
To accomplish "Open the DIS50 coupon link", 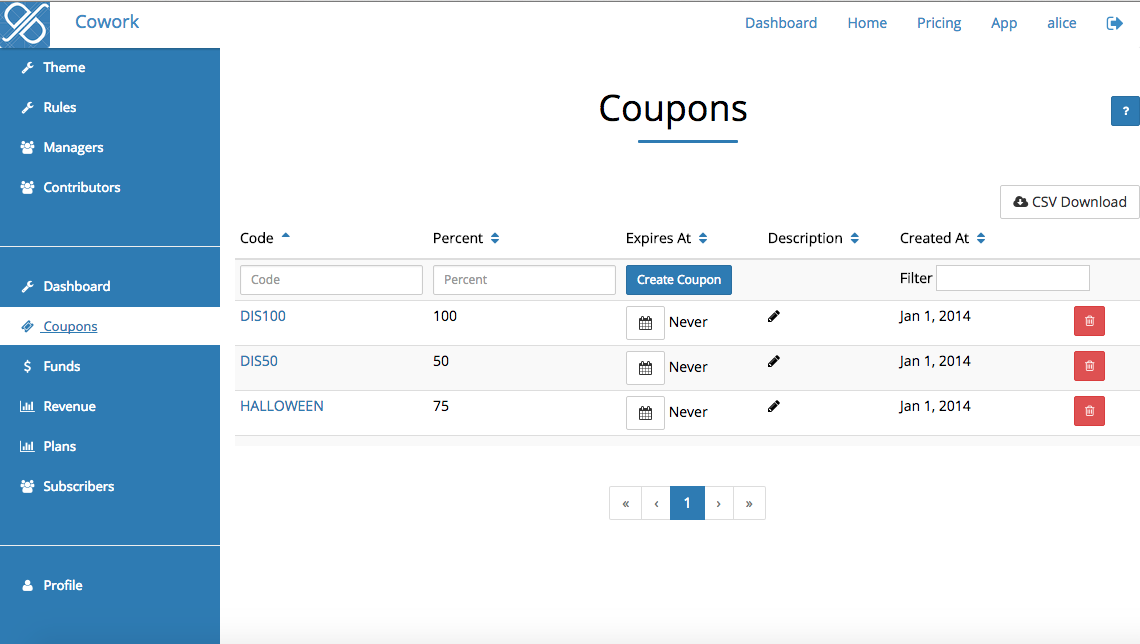I will (259, 361).
